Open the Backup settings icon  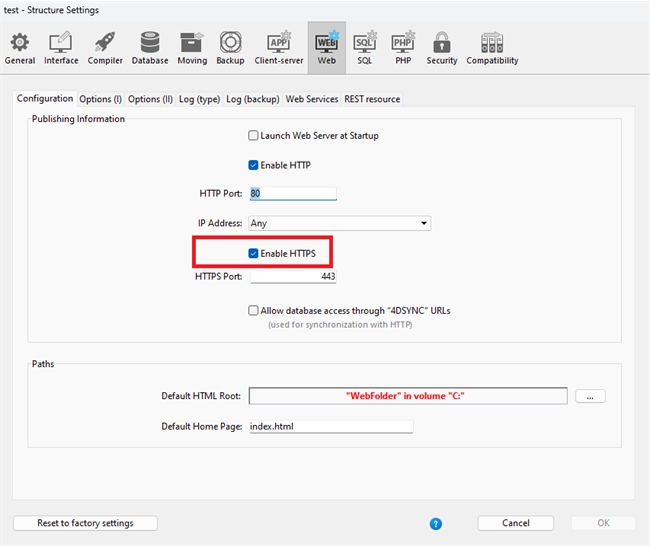(x=230, y=46)
